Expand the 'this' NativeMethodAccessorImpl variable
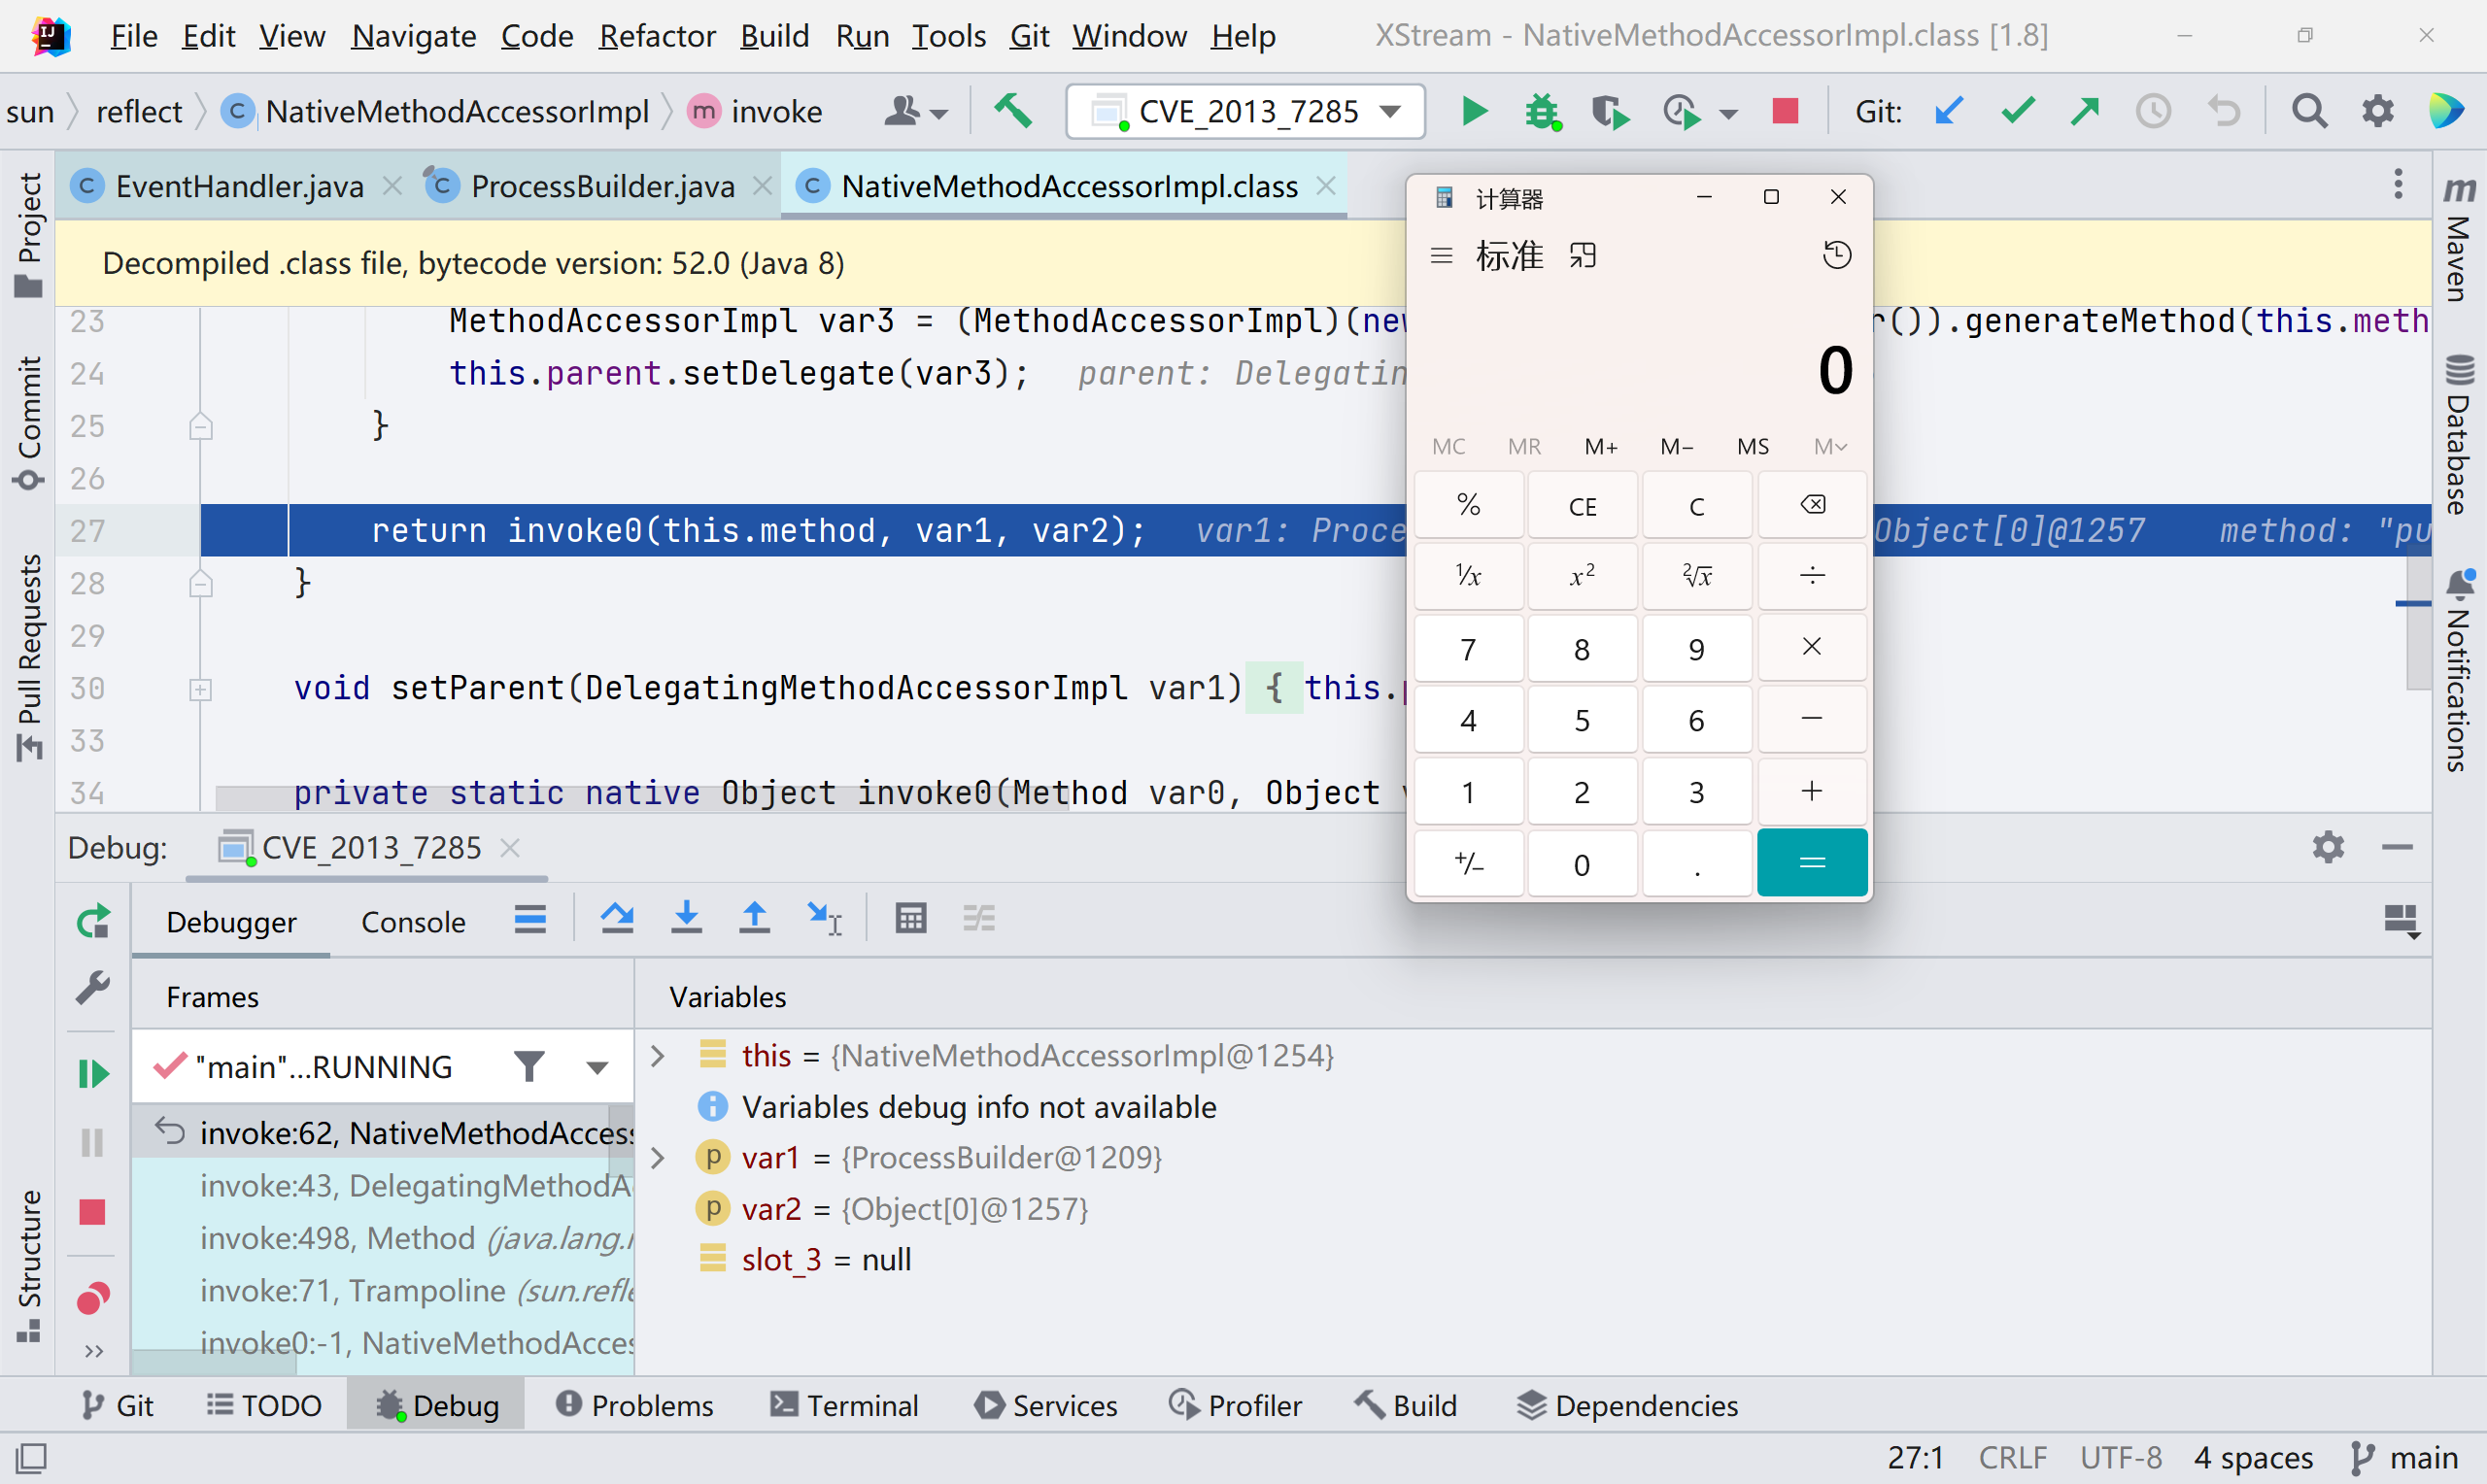Screen dimensions: 2487x1484 (658, 1056)
